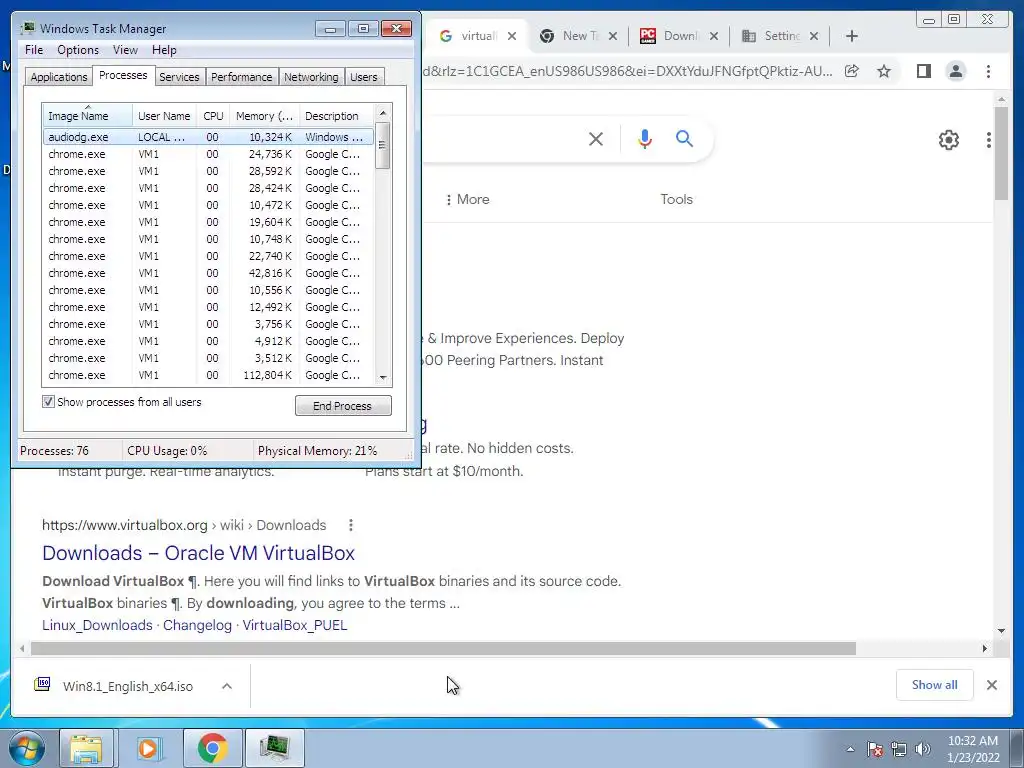Screen dimensions: 1024x768
Task: Open the View menu in Task Manager
Action: (x=125, y=50)
